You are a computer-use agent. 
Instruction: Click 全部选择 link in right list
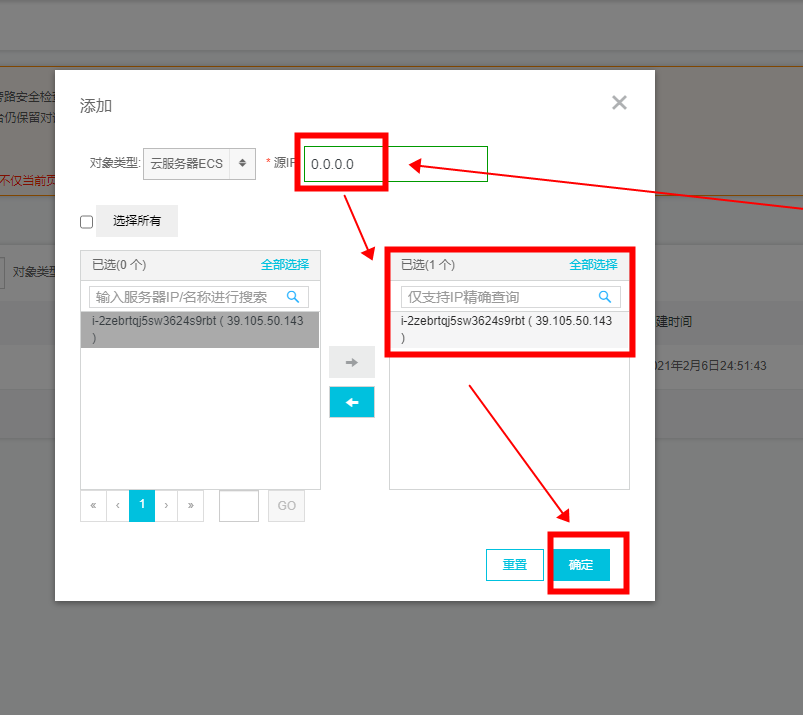coord(593,265)
